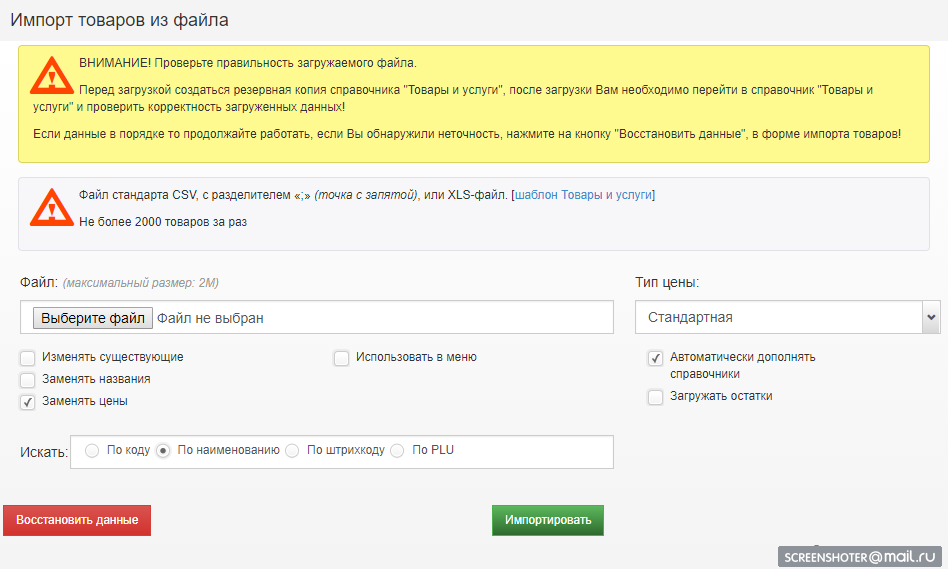Screen dimensions: 948x573
Task: Enable the 'Использовать в меню' checkbox
Action: point(341,357)
